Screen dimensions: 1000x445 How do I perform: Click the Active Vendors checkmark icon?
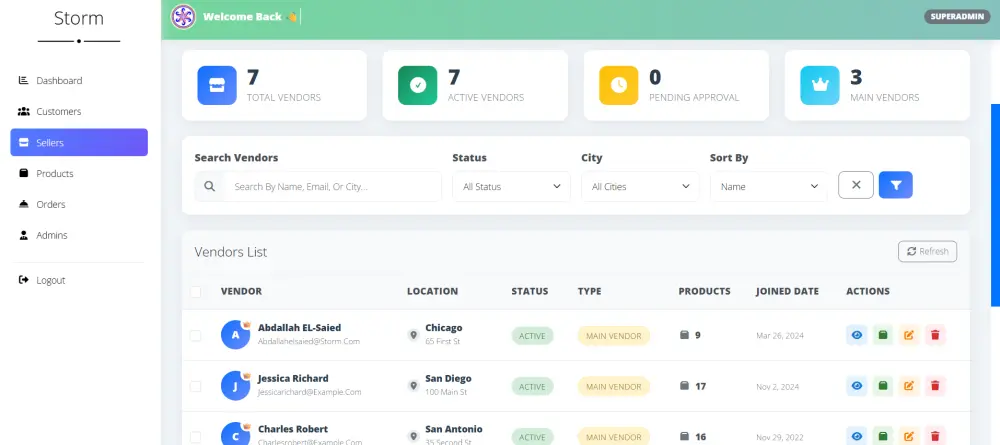418,85
